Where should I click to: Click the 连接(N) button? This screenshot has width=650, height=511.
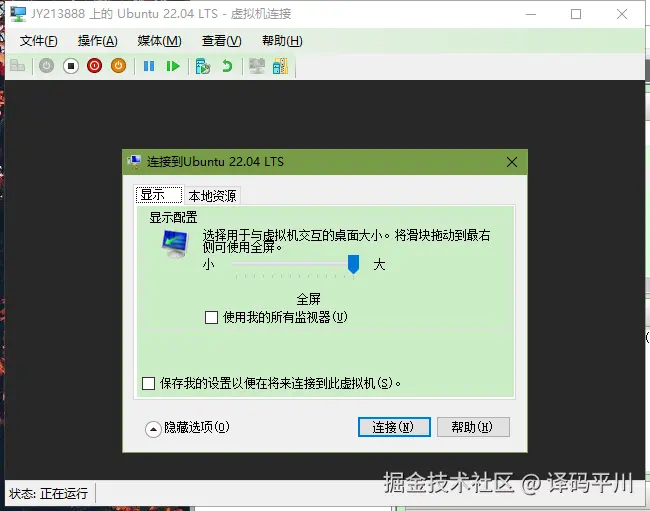(x=394, y=427)
